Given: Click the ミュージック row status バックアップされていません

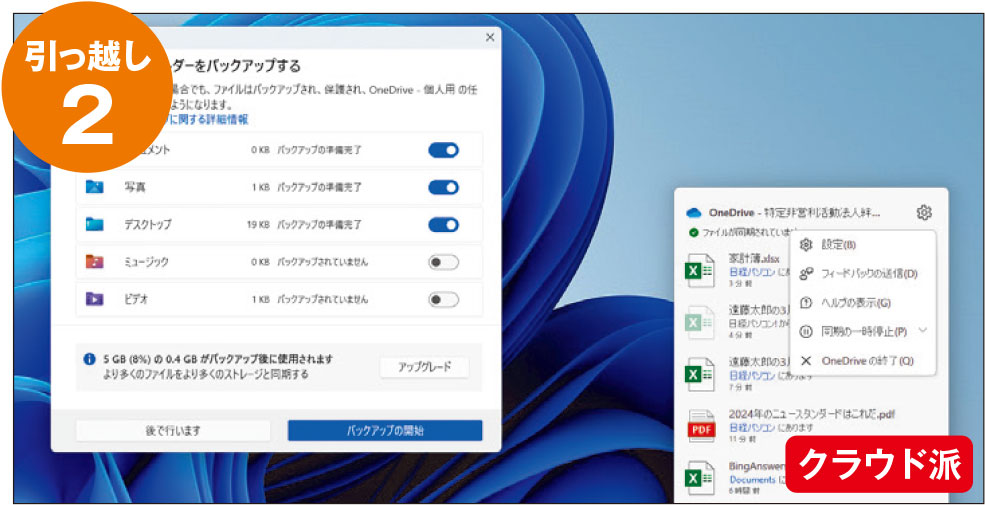Looking at the screenshot, I should pyautogui.click(x=323, y=263).
